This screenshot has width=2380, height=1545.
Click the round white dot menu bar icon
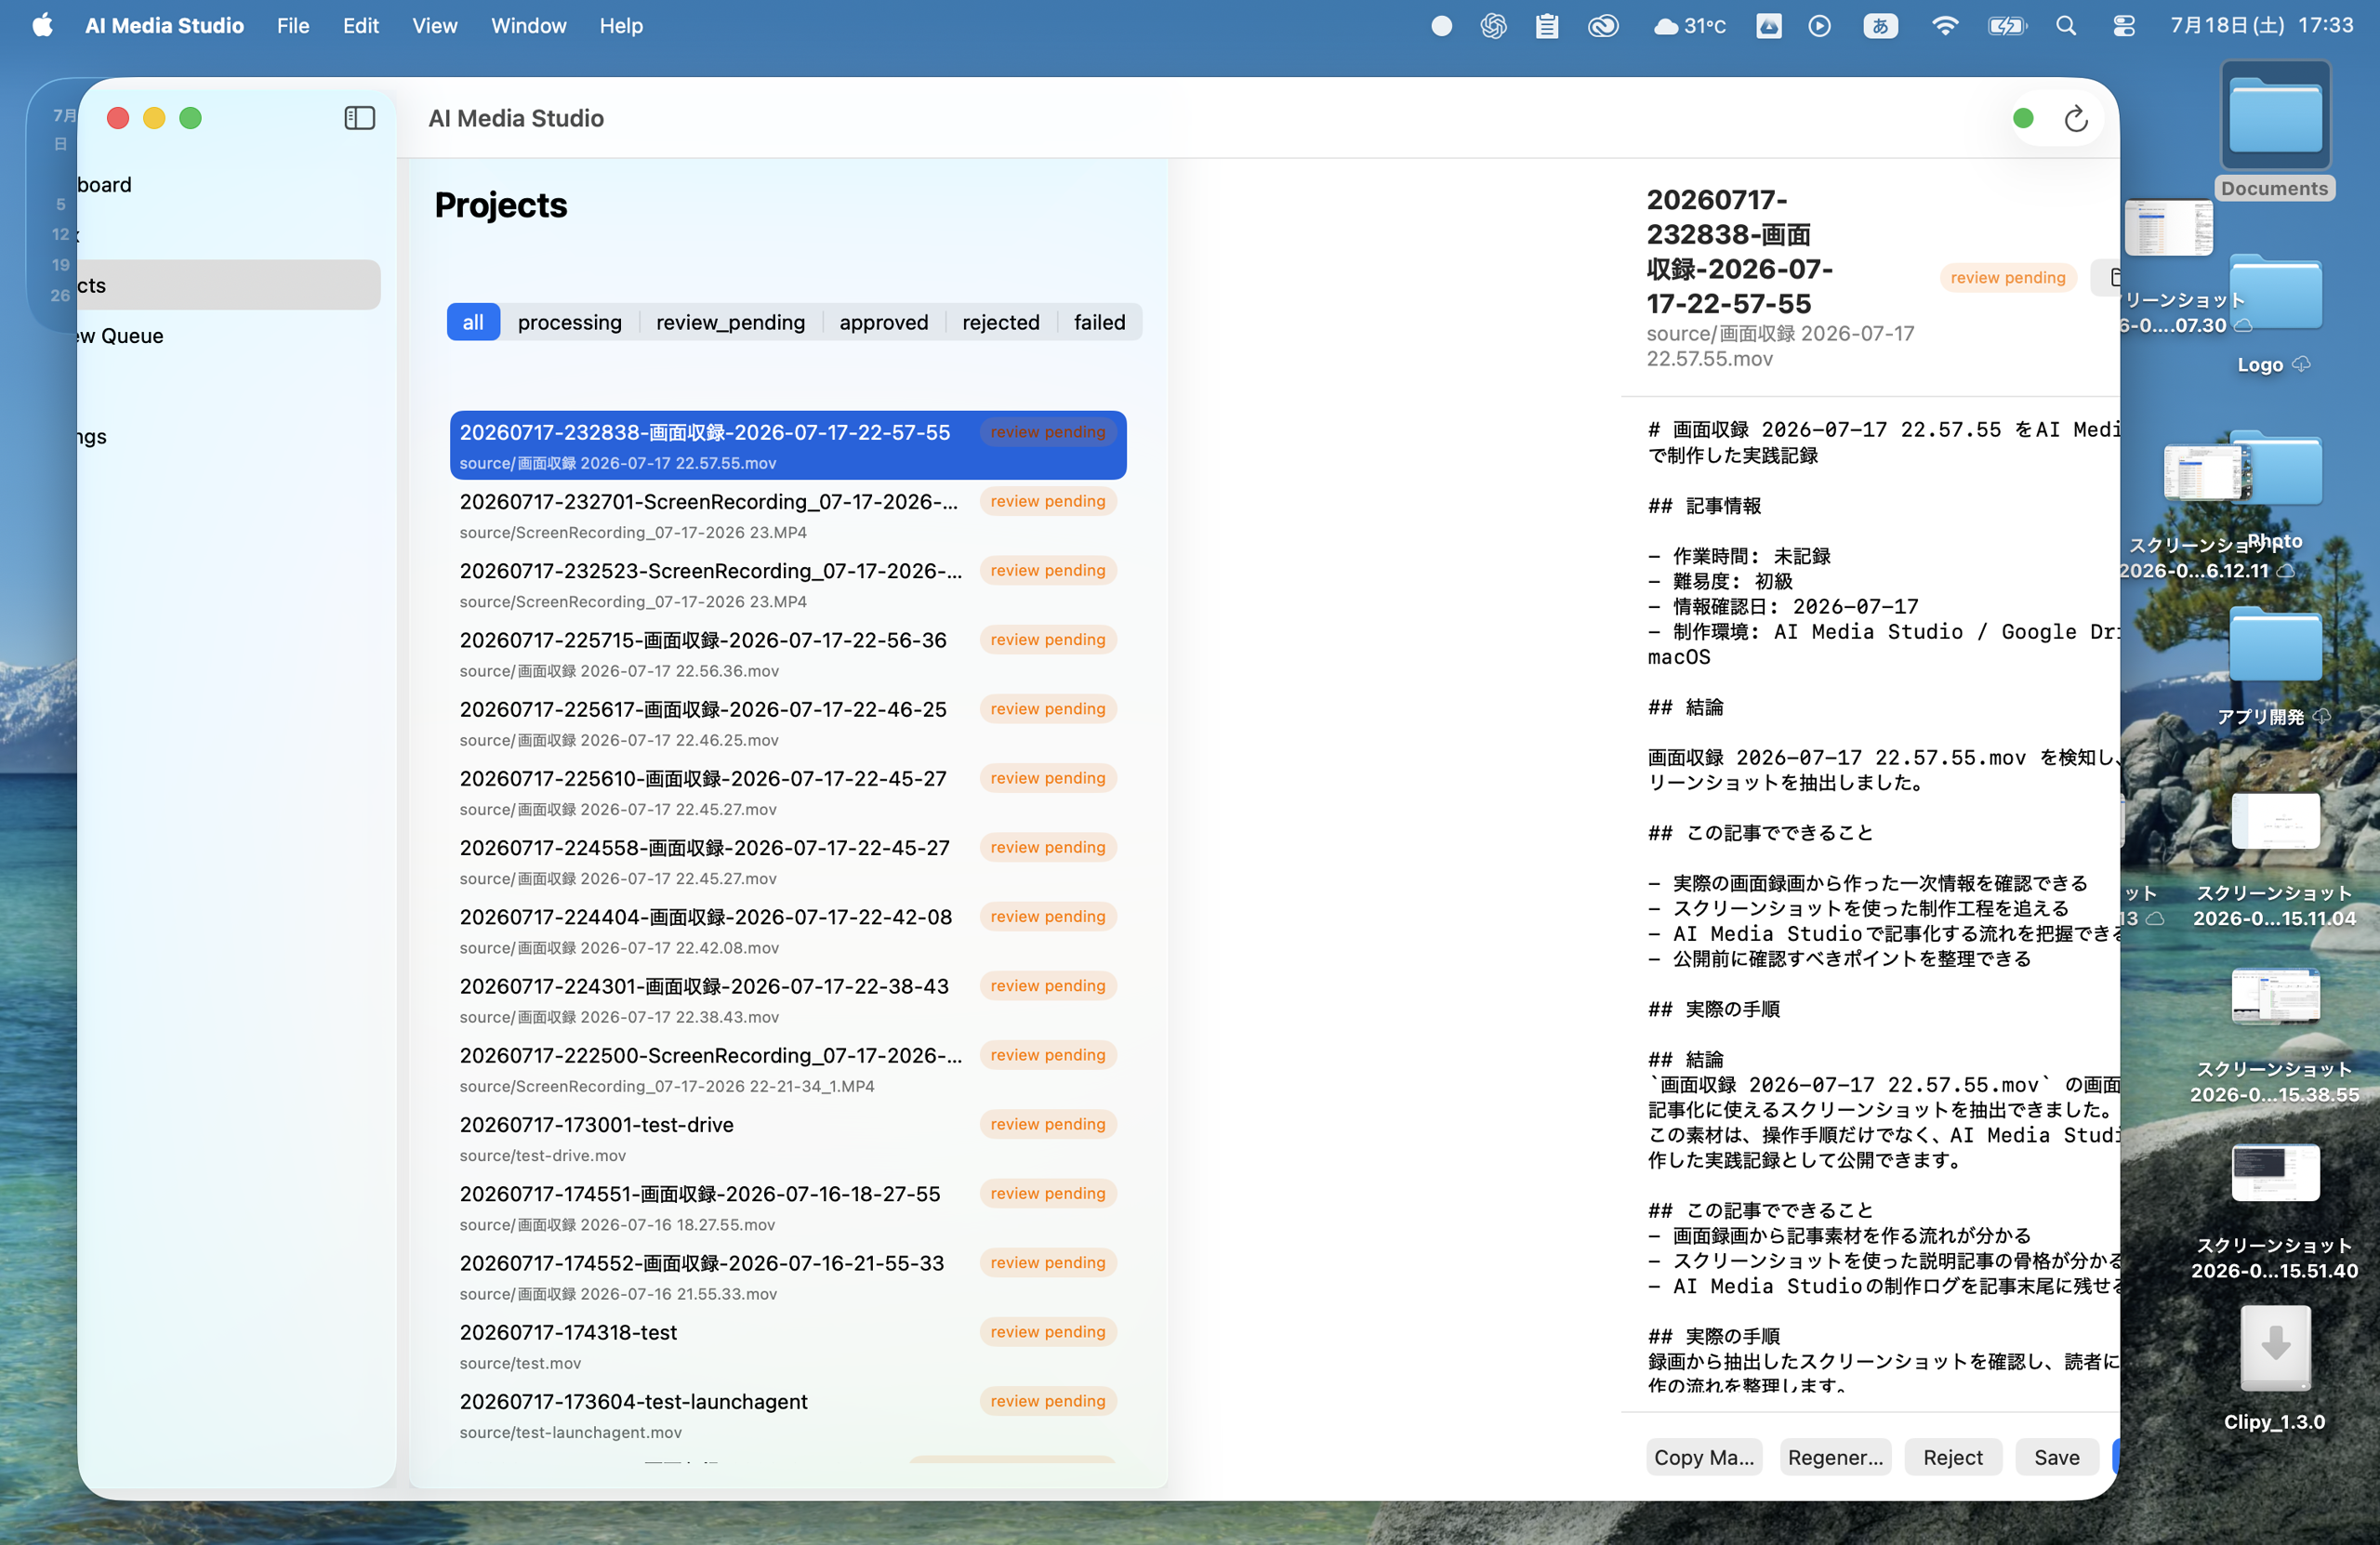click(x=1441, y=26)
